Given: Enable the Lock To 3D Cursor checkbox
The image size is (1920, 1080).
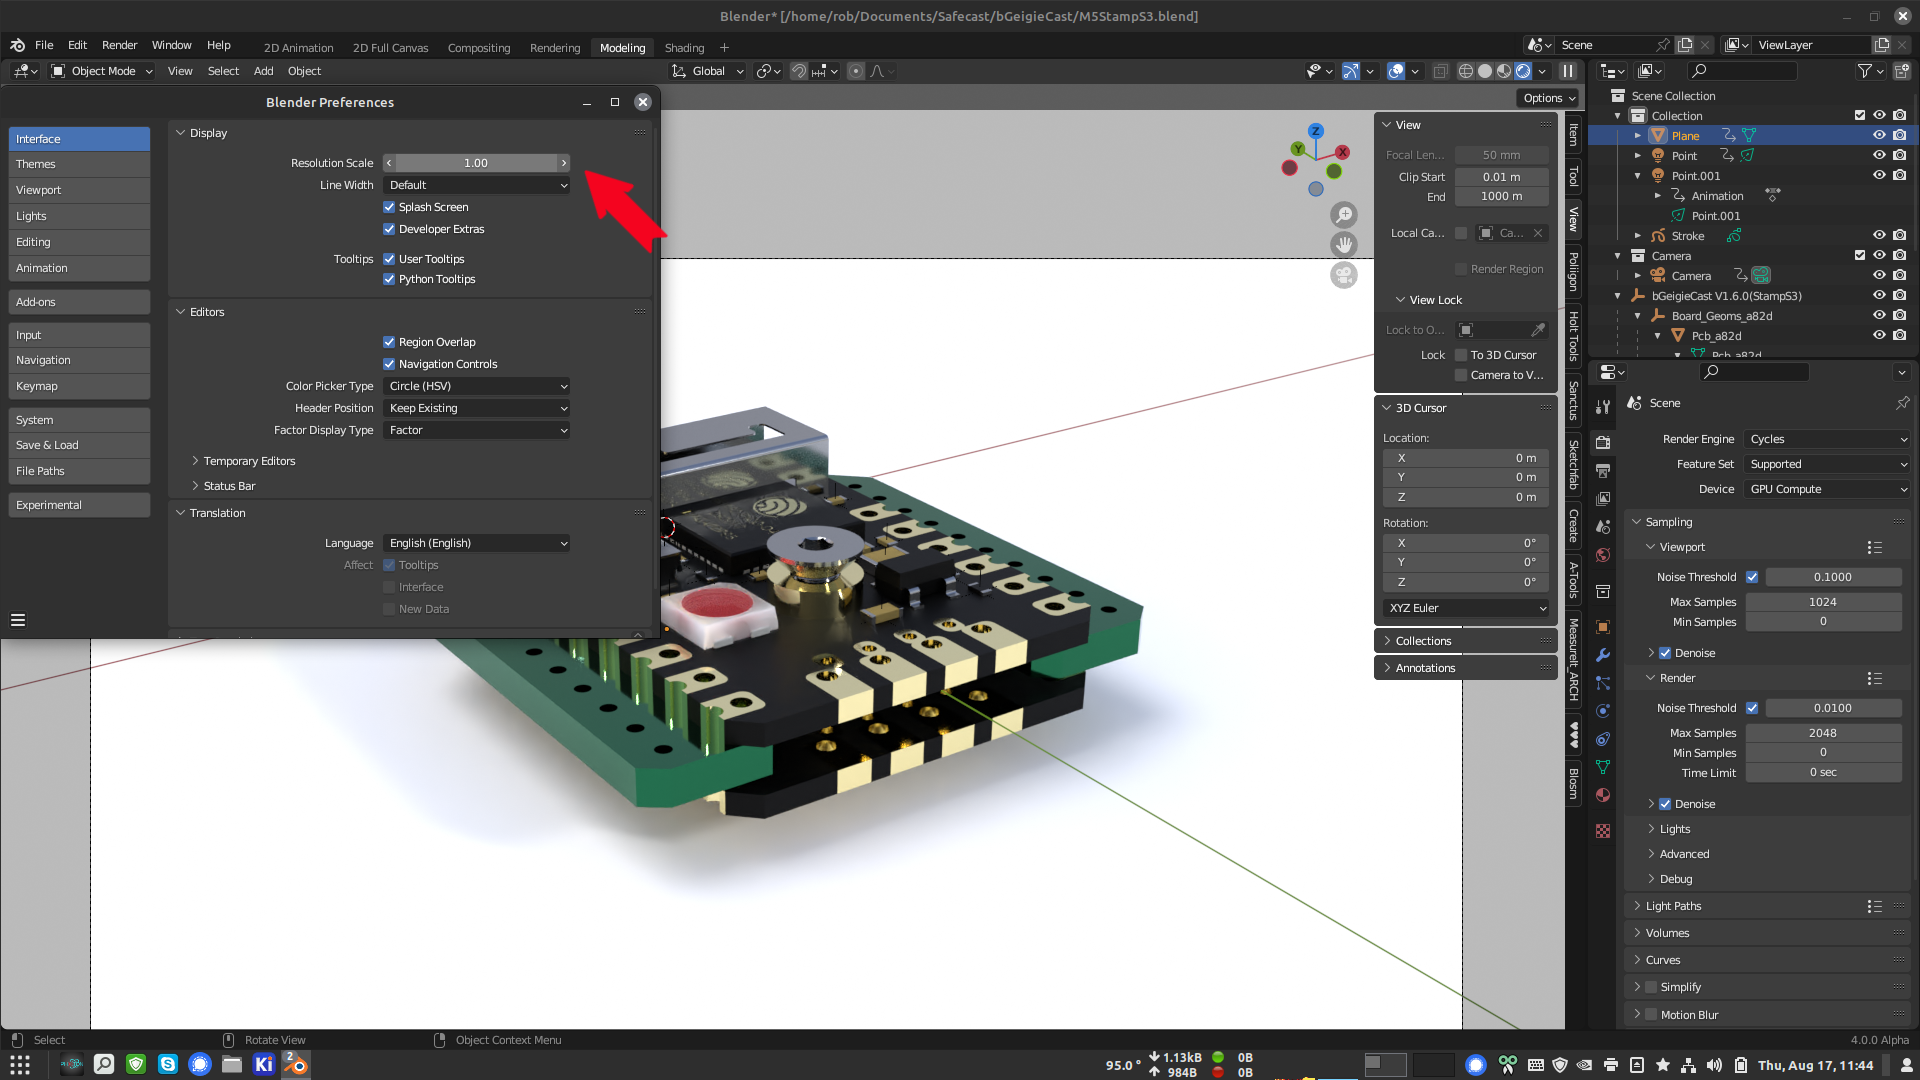Looking at the screenshot, I should [1461, 355].
